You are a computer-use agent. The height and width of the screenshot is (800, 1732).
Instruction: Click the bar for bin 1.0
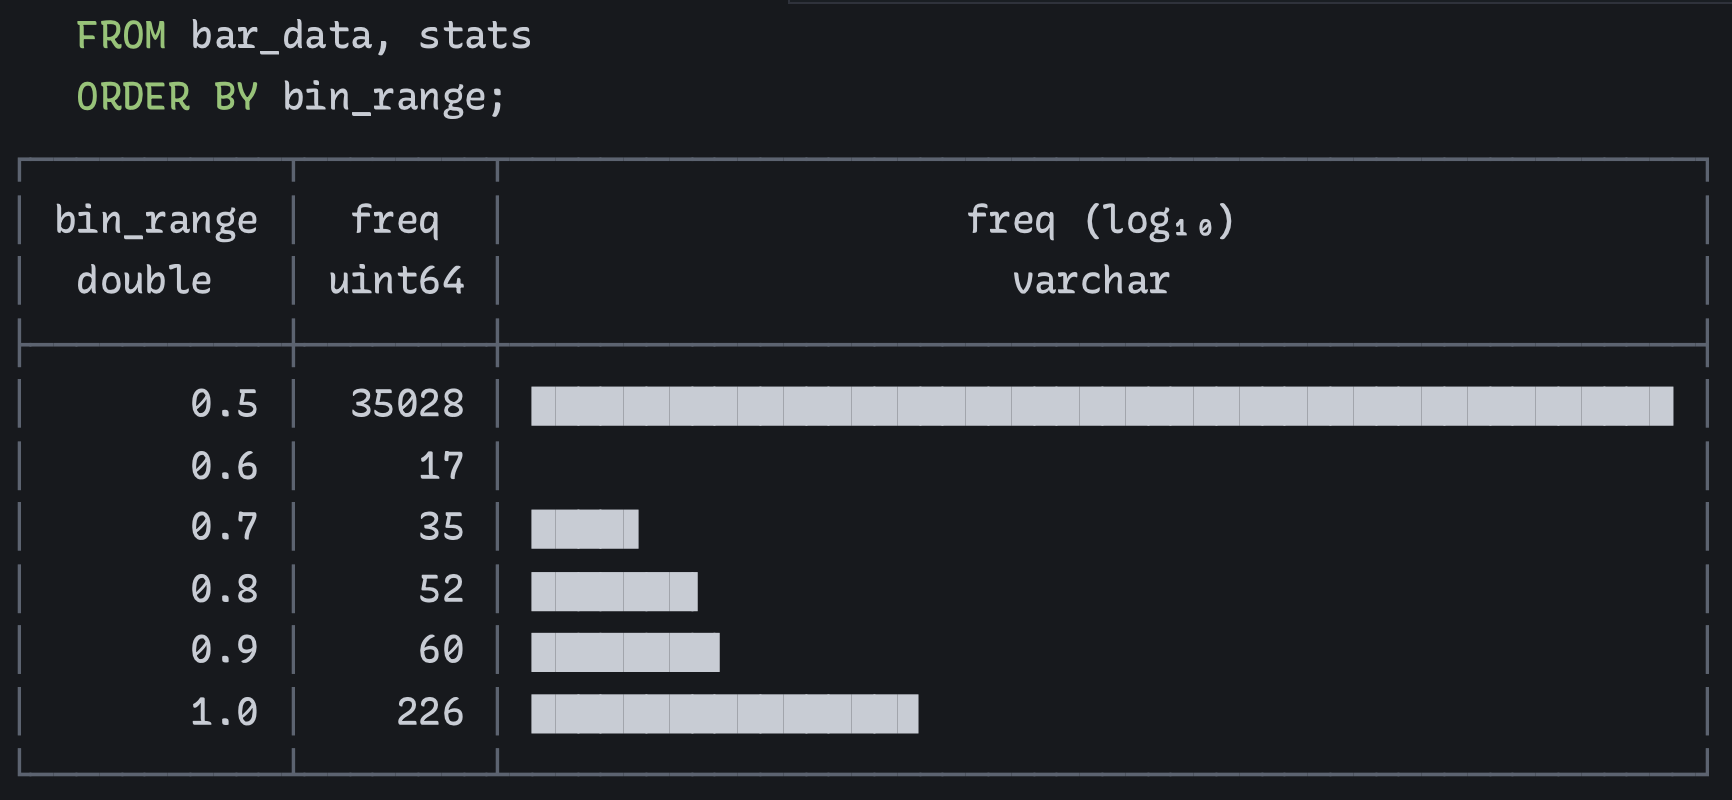[724, 714]
